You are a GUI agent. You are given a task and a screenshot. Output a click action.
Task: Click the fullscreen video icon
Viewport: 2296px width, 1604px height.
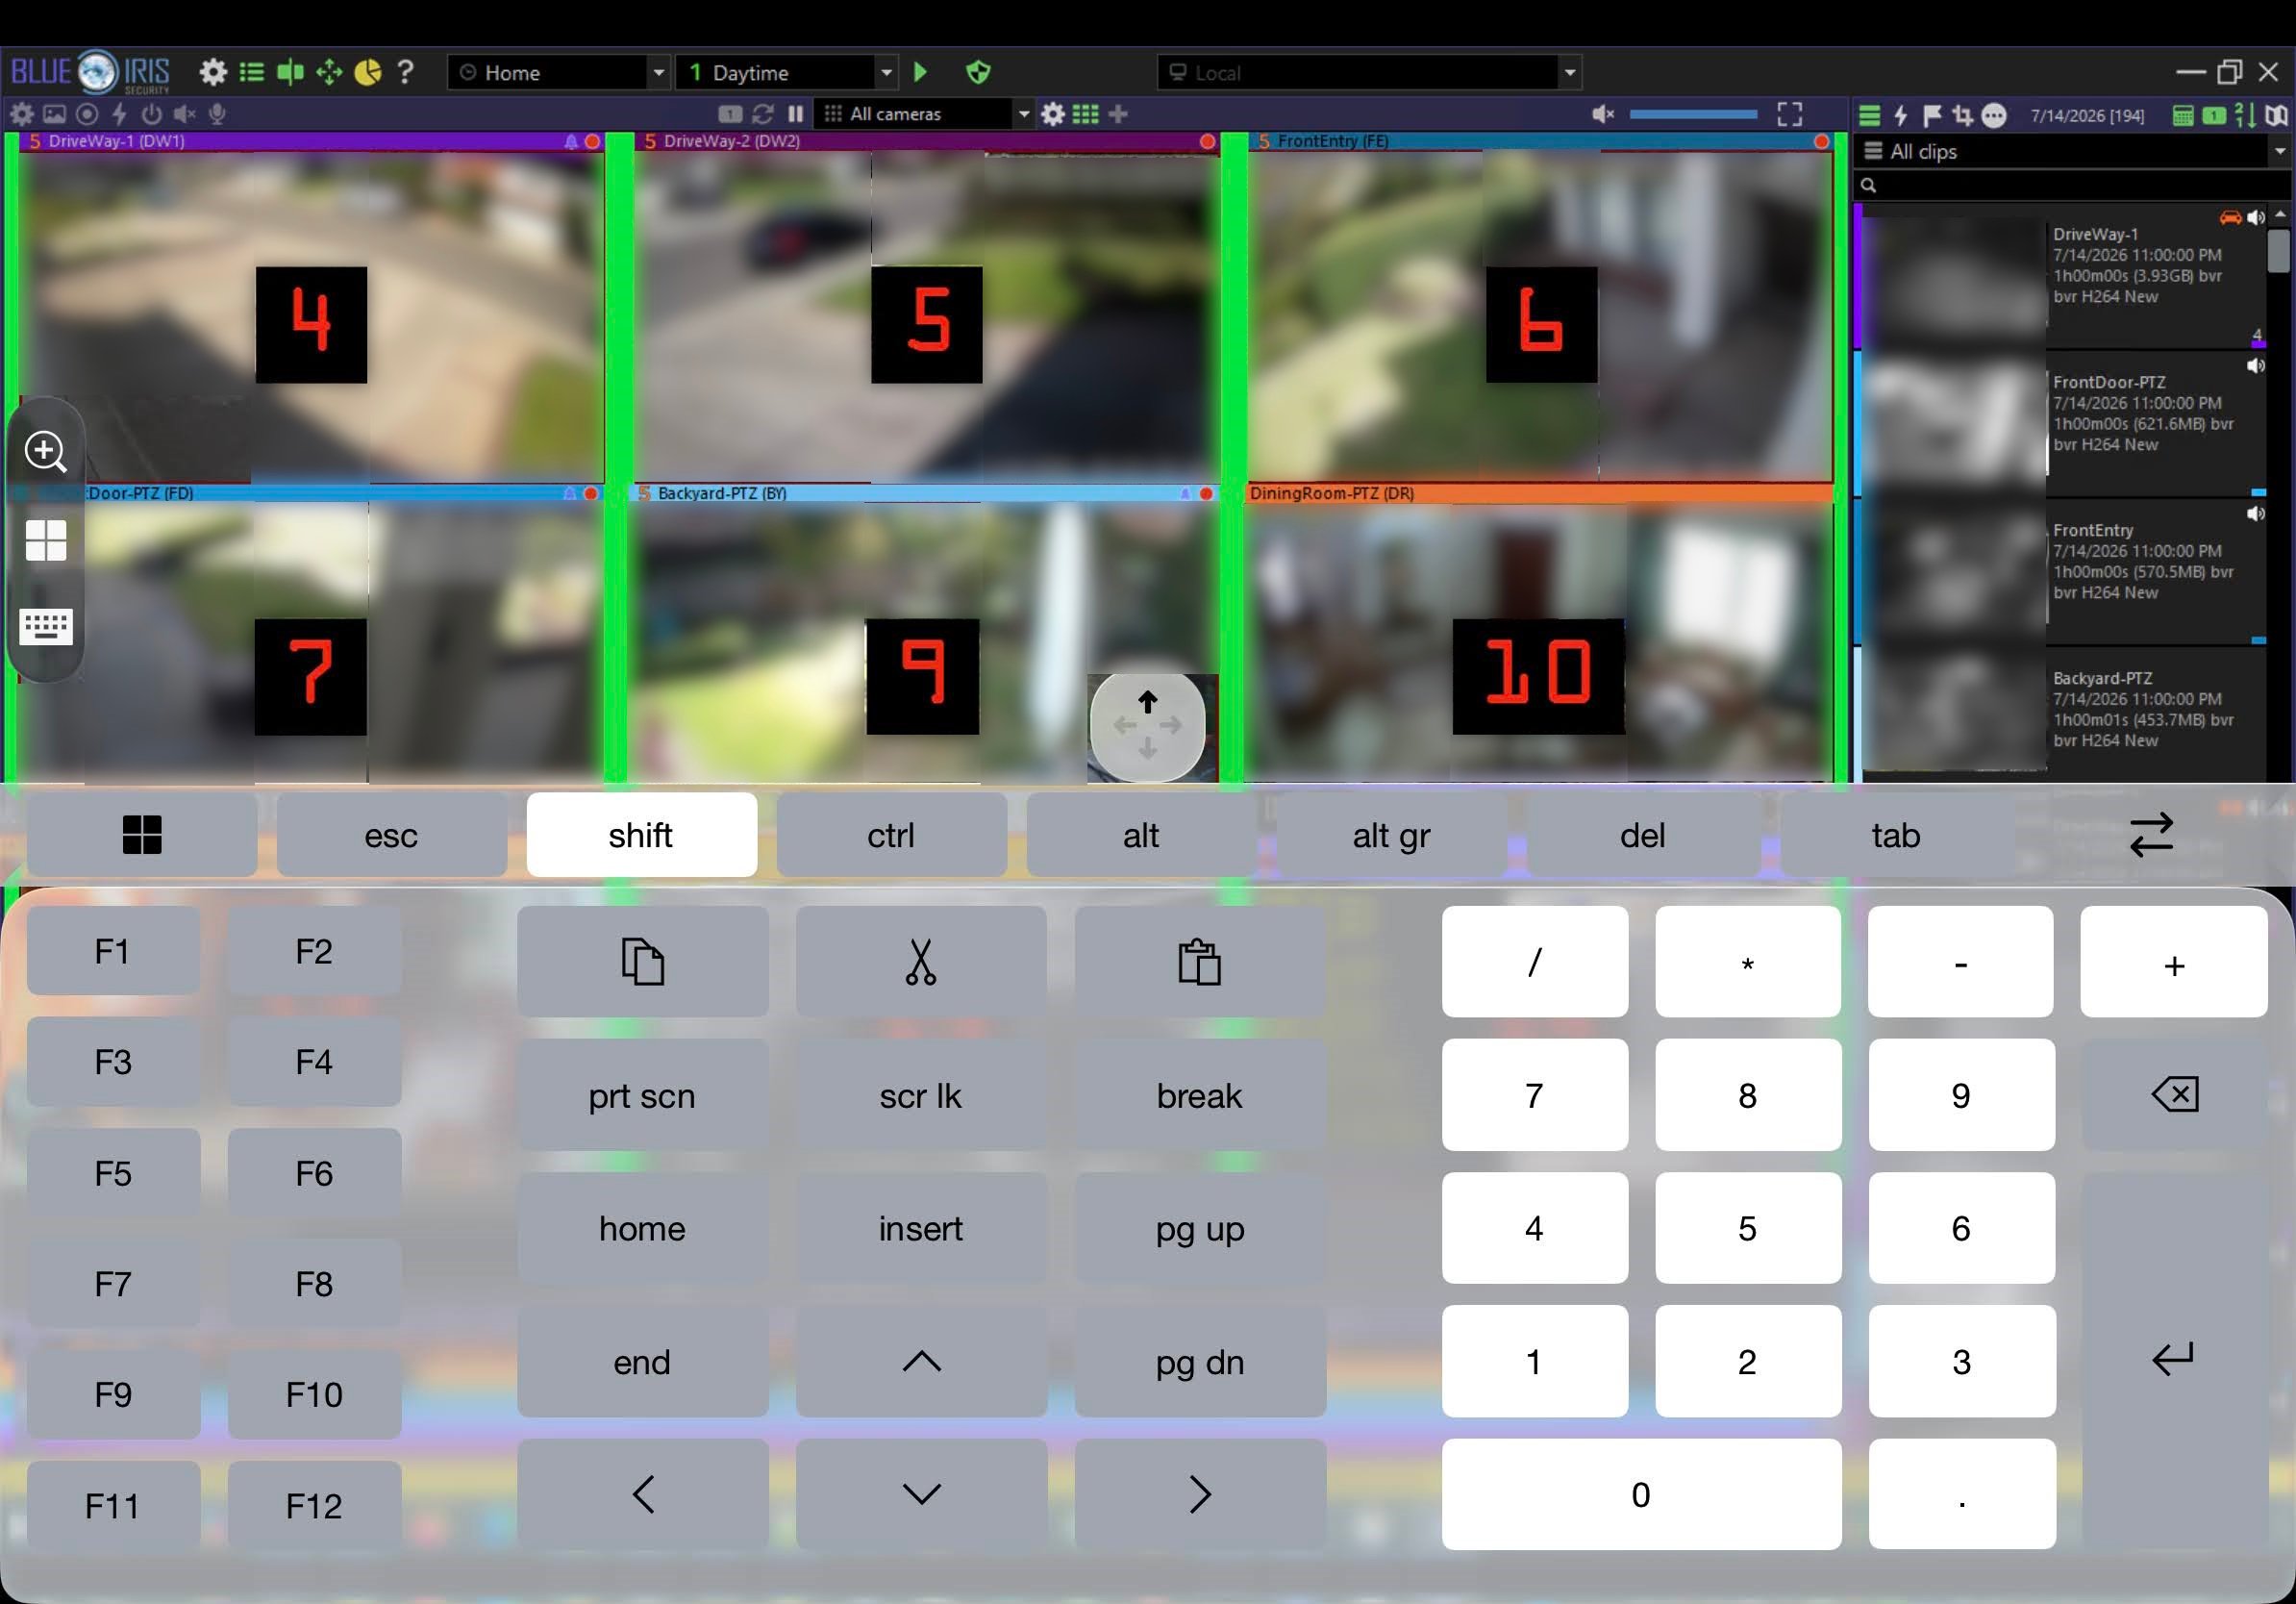1790,114
